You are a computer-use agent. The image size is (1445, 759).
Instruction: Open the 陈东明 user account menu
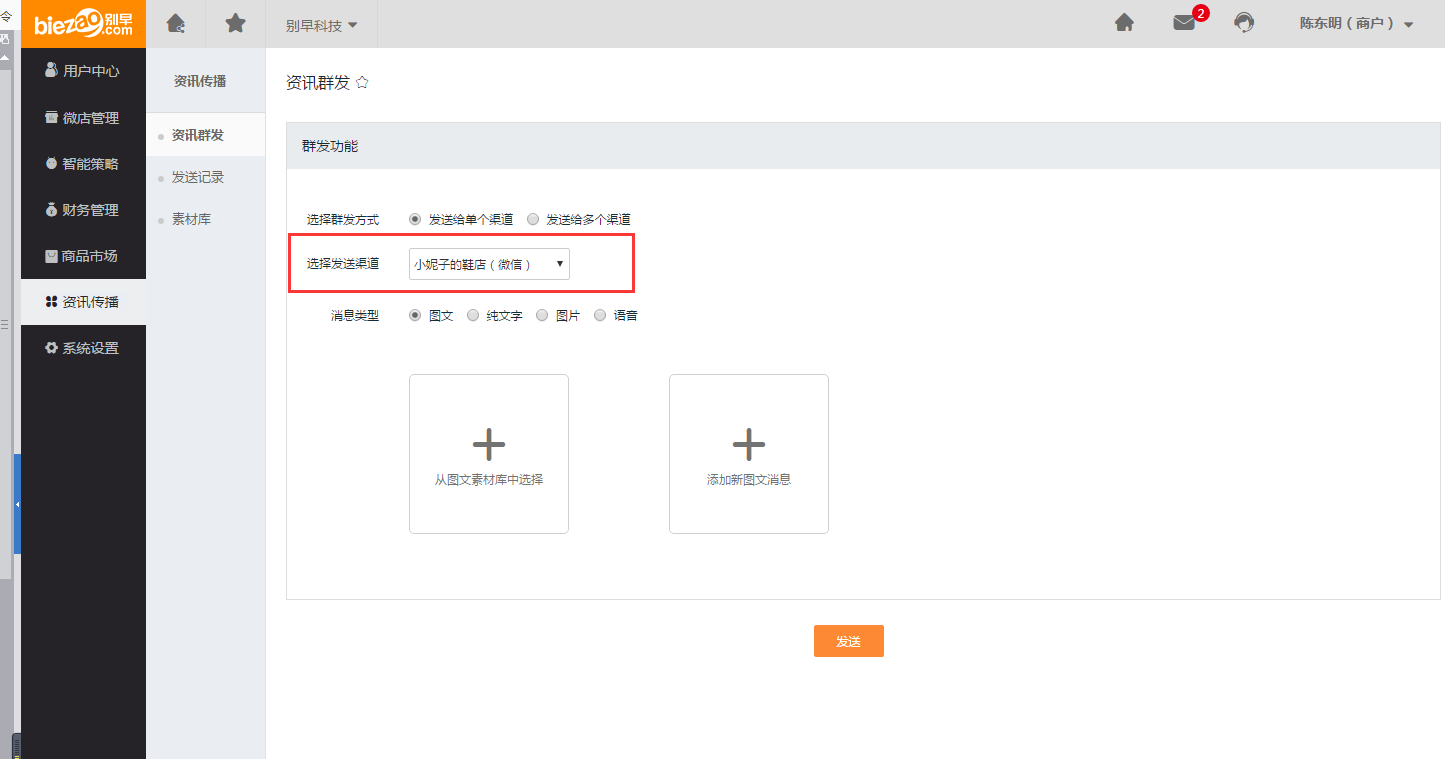tap(1356, 24)
